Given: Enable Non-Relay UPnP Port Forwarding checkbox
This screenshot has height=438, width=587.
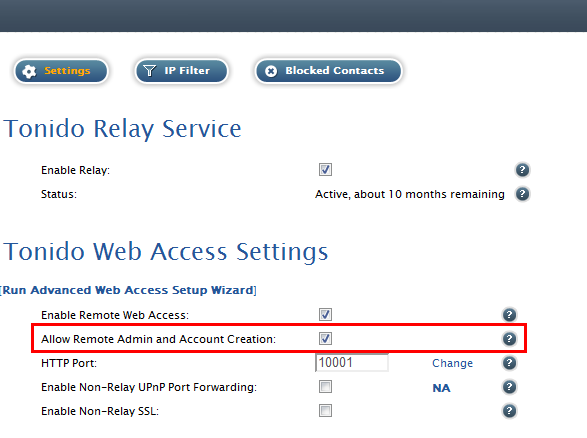Looking at the screenshot, I should 325,386.
